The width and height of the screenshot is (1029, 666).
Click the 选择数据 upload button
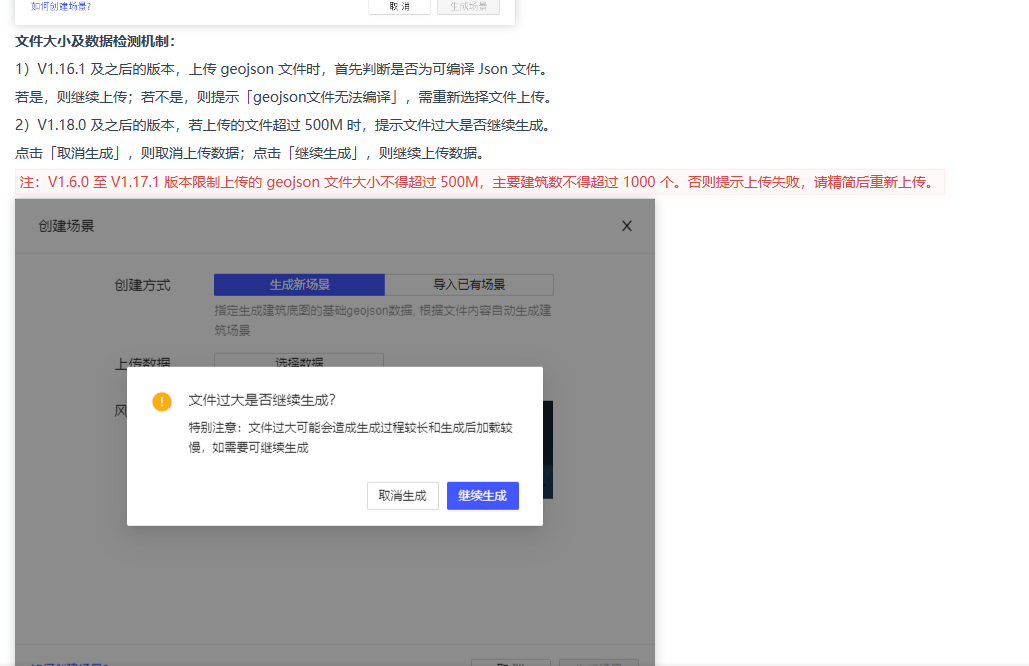299,360
